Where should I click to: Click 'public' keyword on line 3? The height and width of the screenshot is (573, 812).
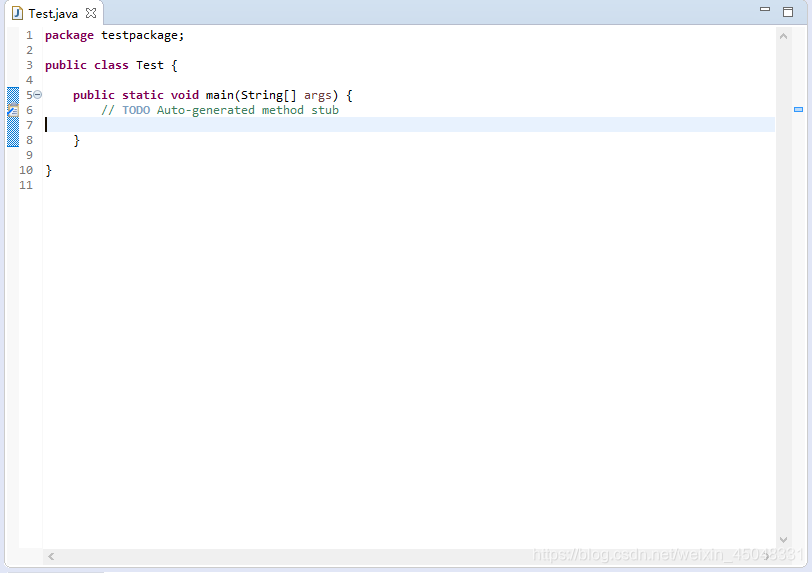66,65
